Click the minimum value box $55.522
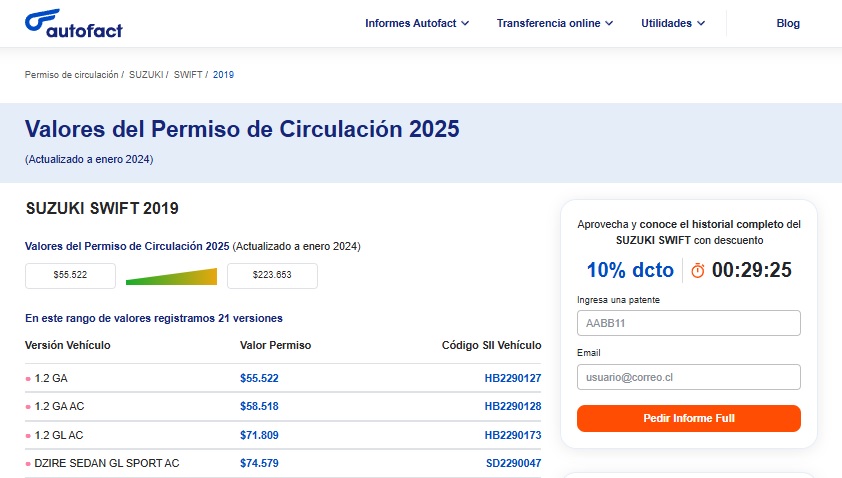 point(70,275)
